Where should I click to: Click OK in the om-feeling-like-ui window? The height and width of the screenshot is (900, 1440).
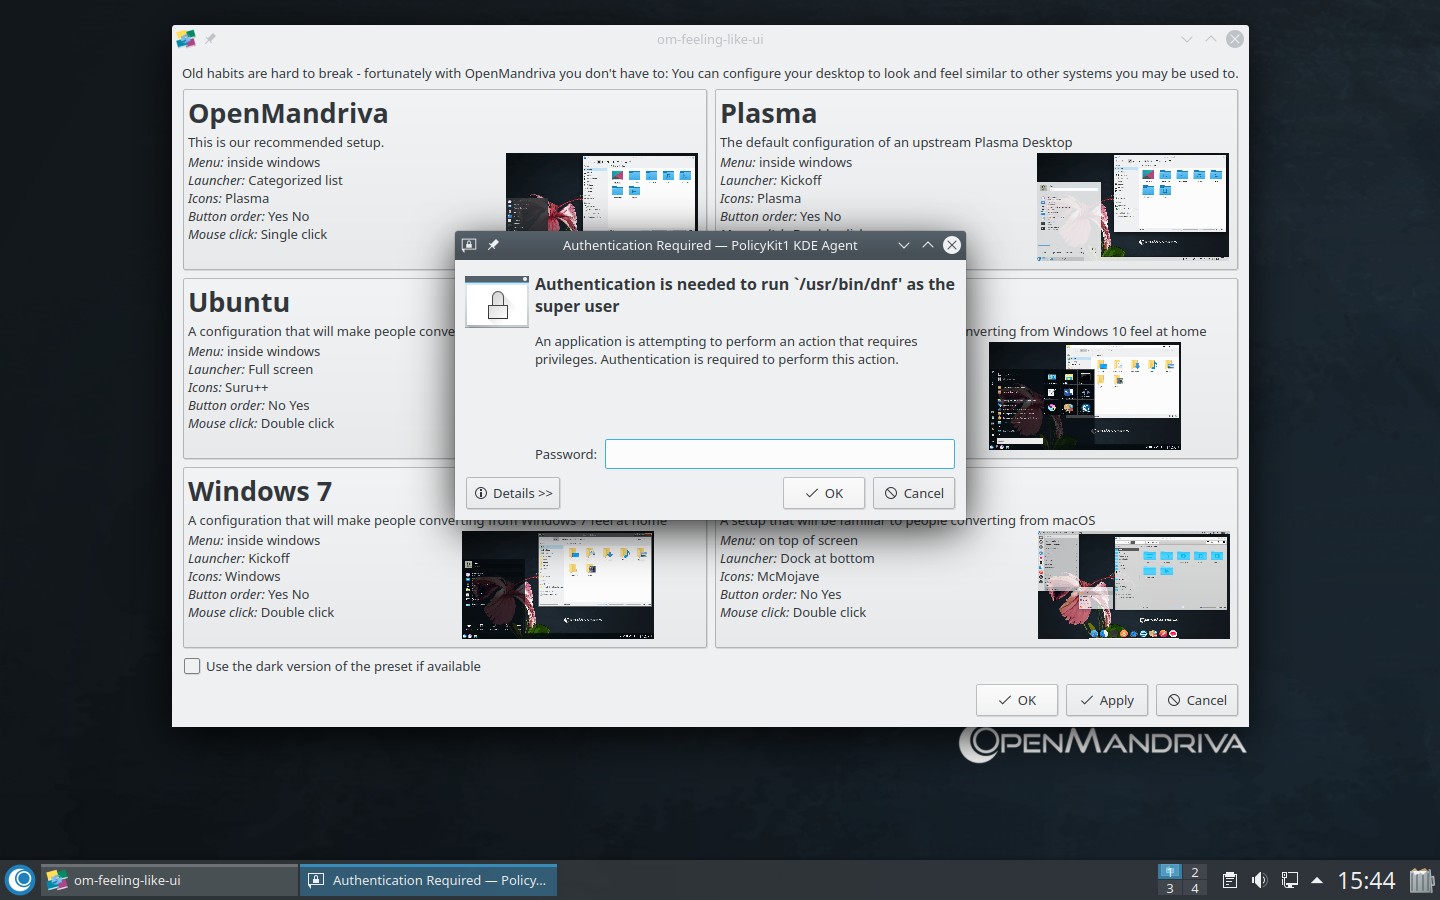1017,700
